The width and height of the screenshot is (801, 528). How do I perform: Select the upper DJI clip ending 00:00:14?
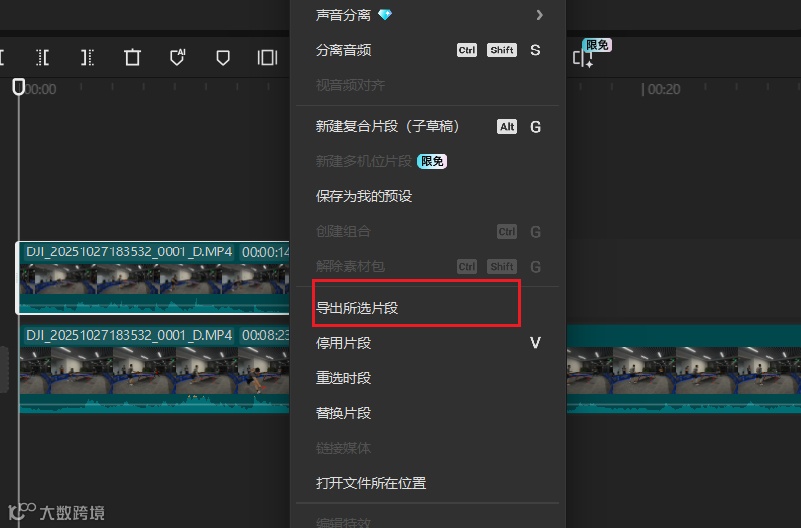pyautogui.click(x=153, y=277)
